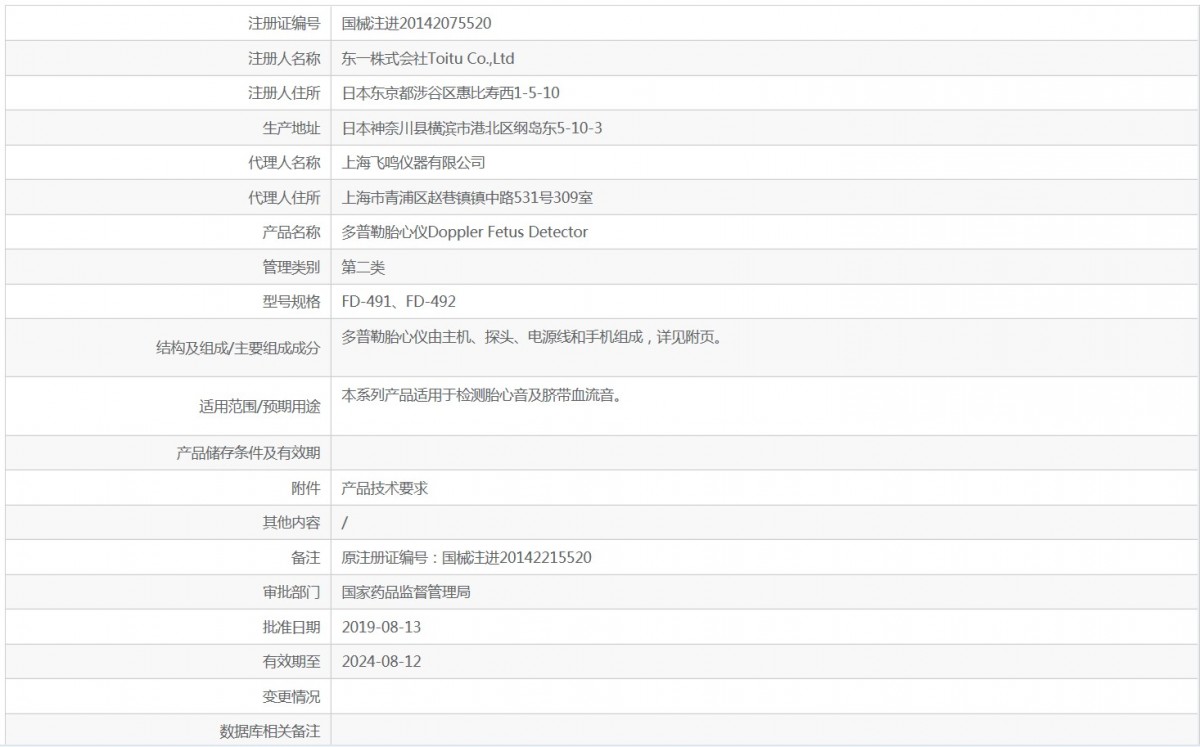Select agent name 上海飞鸣仪器有限公司

tap(414, 162)
